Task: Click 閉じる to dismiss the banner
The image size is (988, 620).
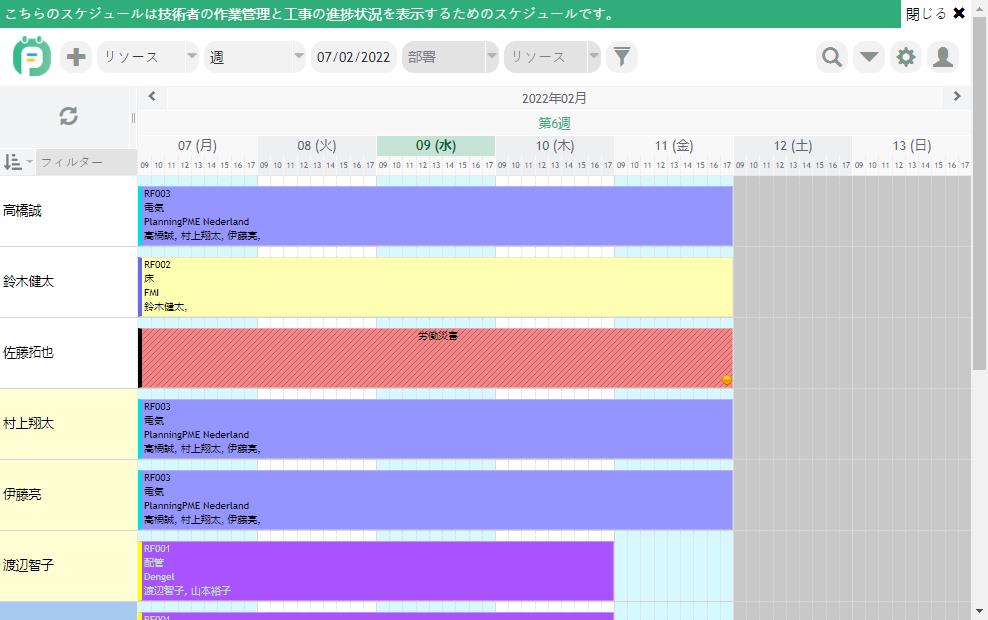Action: coord(926,13)
